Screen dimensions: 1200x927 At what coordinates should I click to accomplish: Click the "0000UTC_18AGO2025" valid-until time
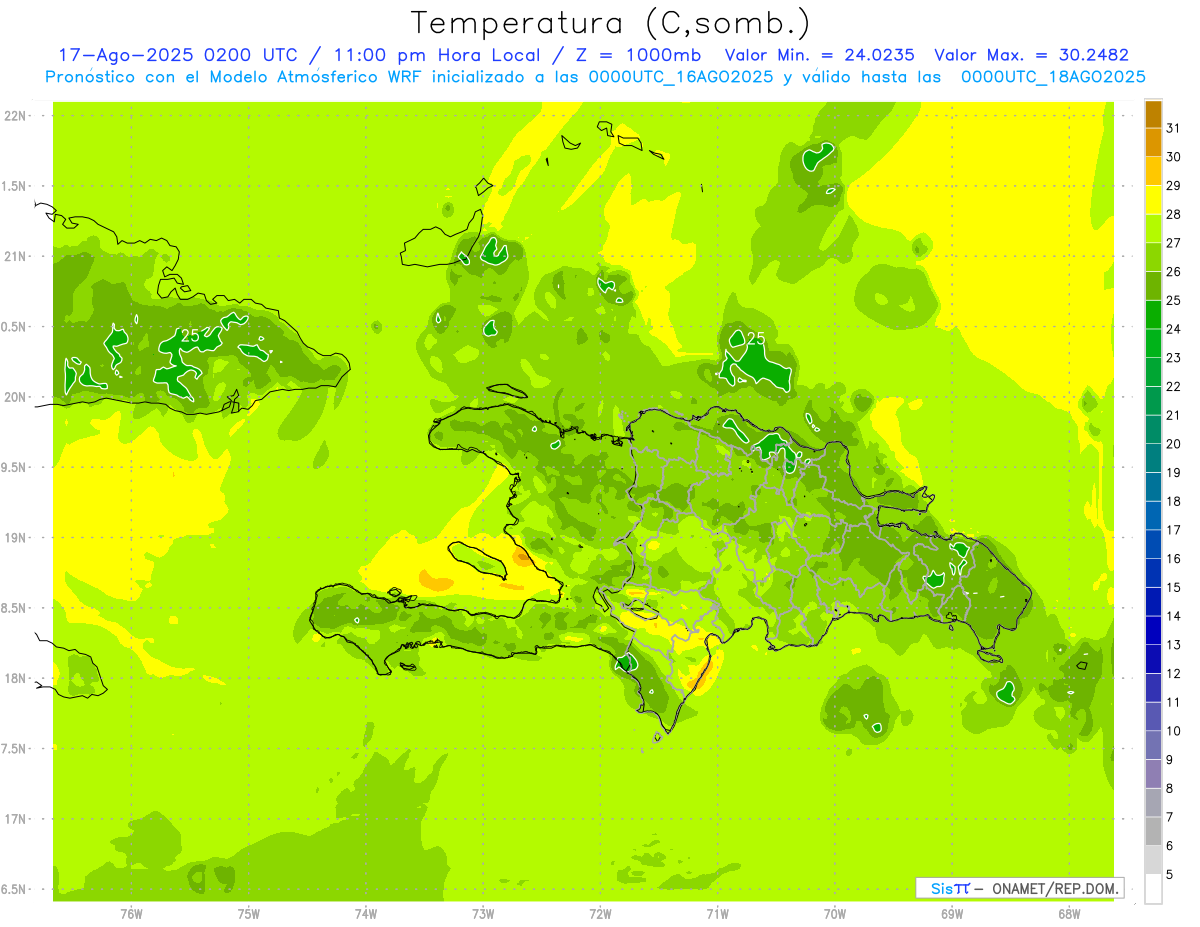point(1053,77)
